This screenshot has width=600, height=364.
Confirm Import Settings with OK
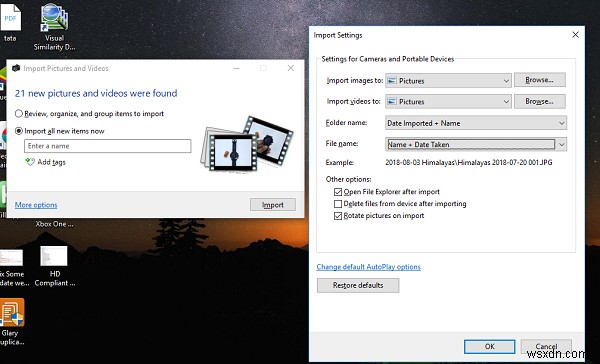[x=489, y=346]
